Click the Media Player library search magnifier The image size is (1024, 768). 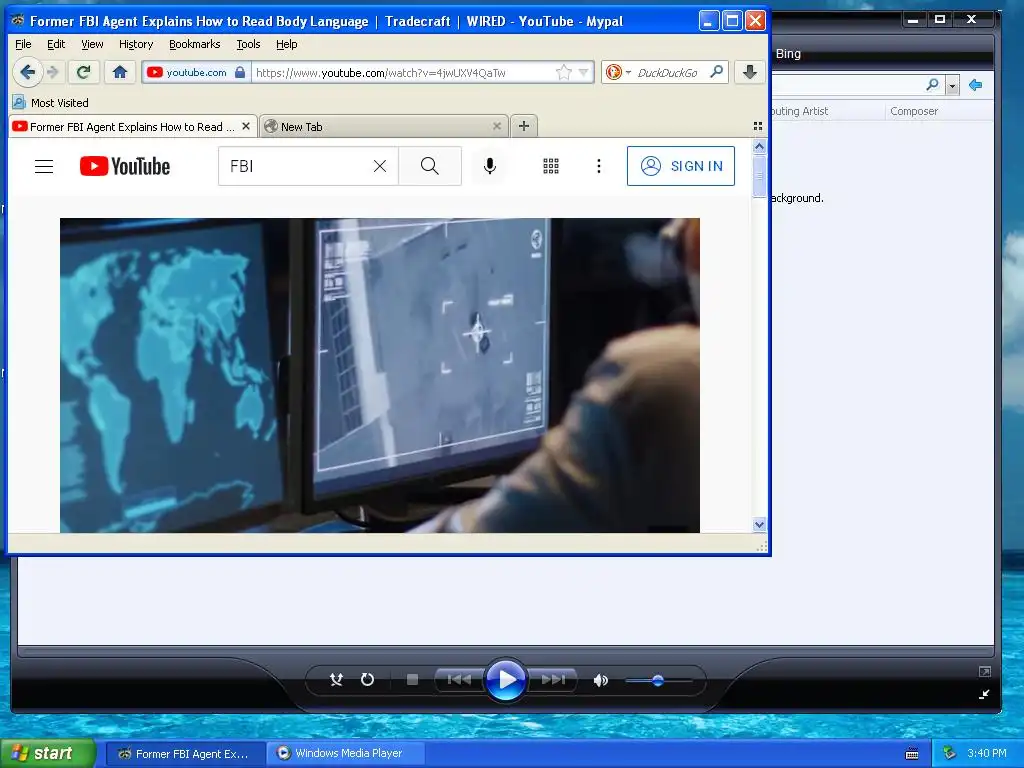coord(933,85)
